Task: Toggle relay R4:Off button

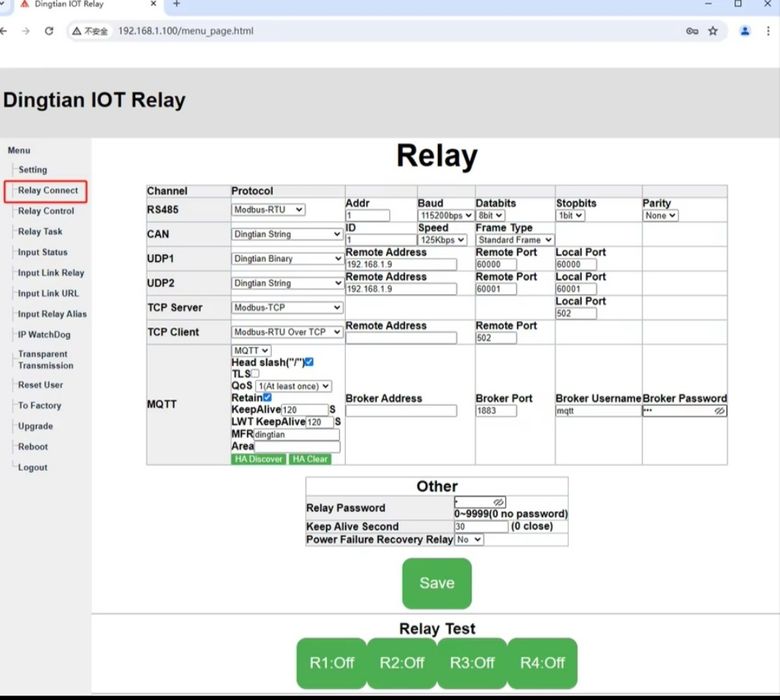Action: (542, 663)
